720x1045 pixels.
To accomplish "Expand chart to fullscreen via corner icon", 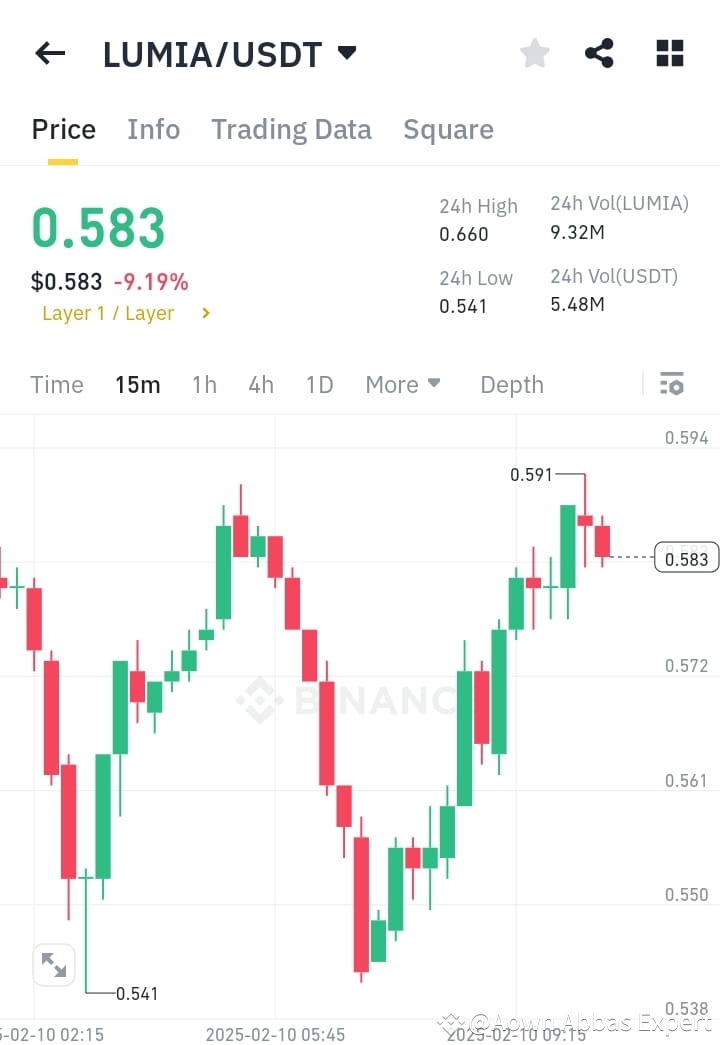I will coord(55,964).
